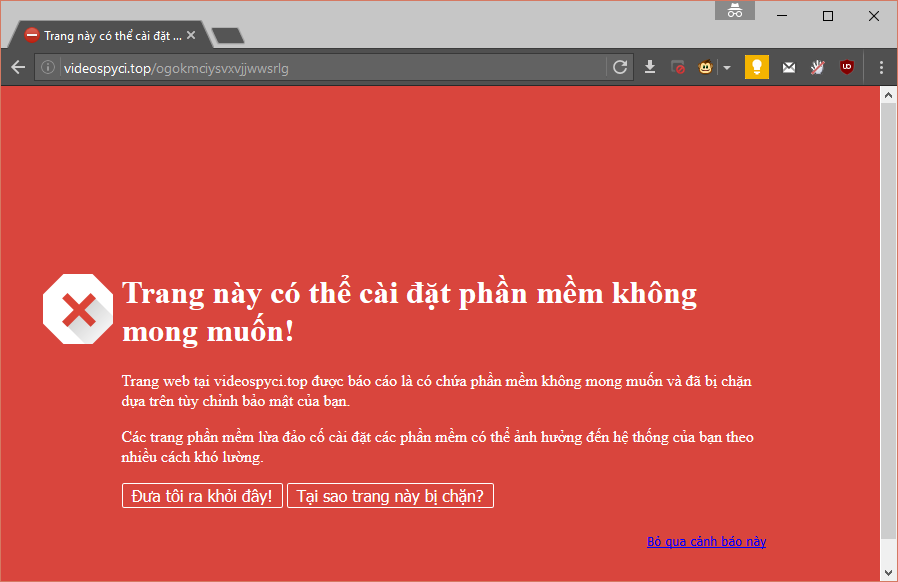
Task: Click paragraph starting 'Trang web tại videospyci.top'
Action: 436,391
